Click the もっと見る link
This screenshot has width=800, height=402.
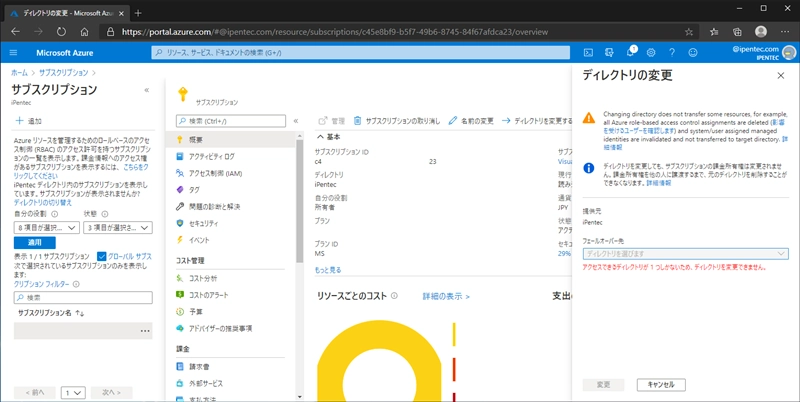point(328,270)
